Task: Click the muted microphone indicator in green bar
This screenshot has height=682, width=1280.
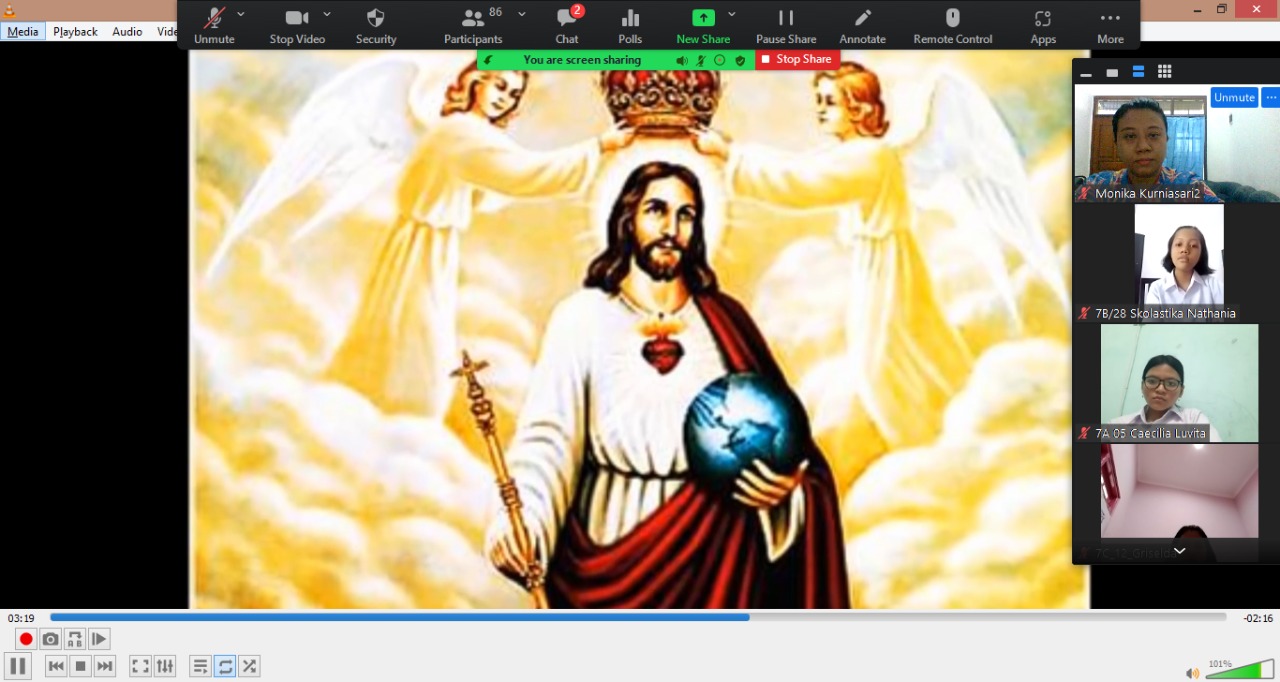Action: (x=701, y=60)
